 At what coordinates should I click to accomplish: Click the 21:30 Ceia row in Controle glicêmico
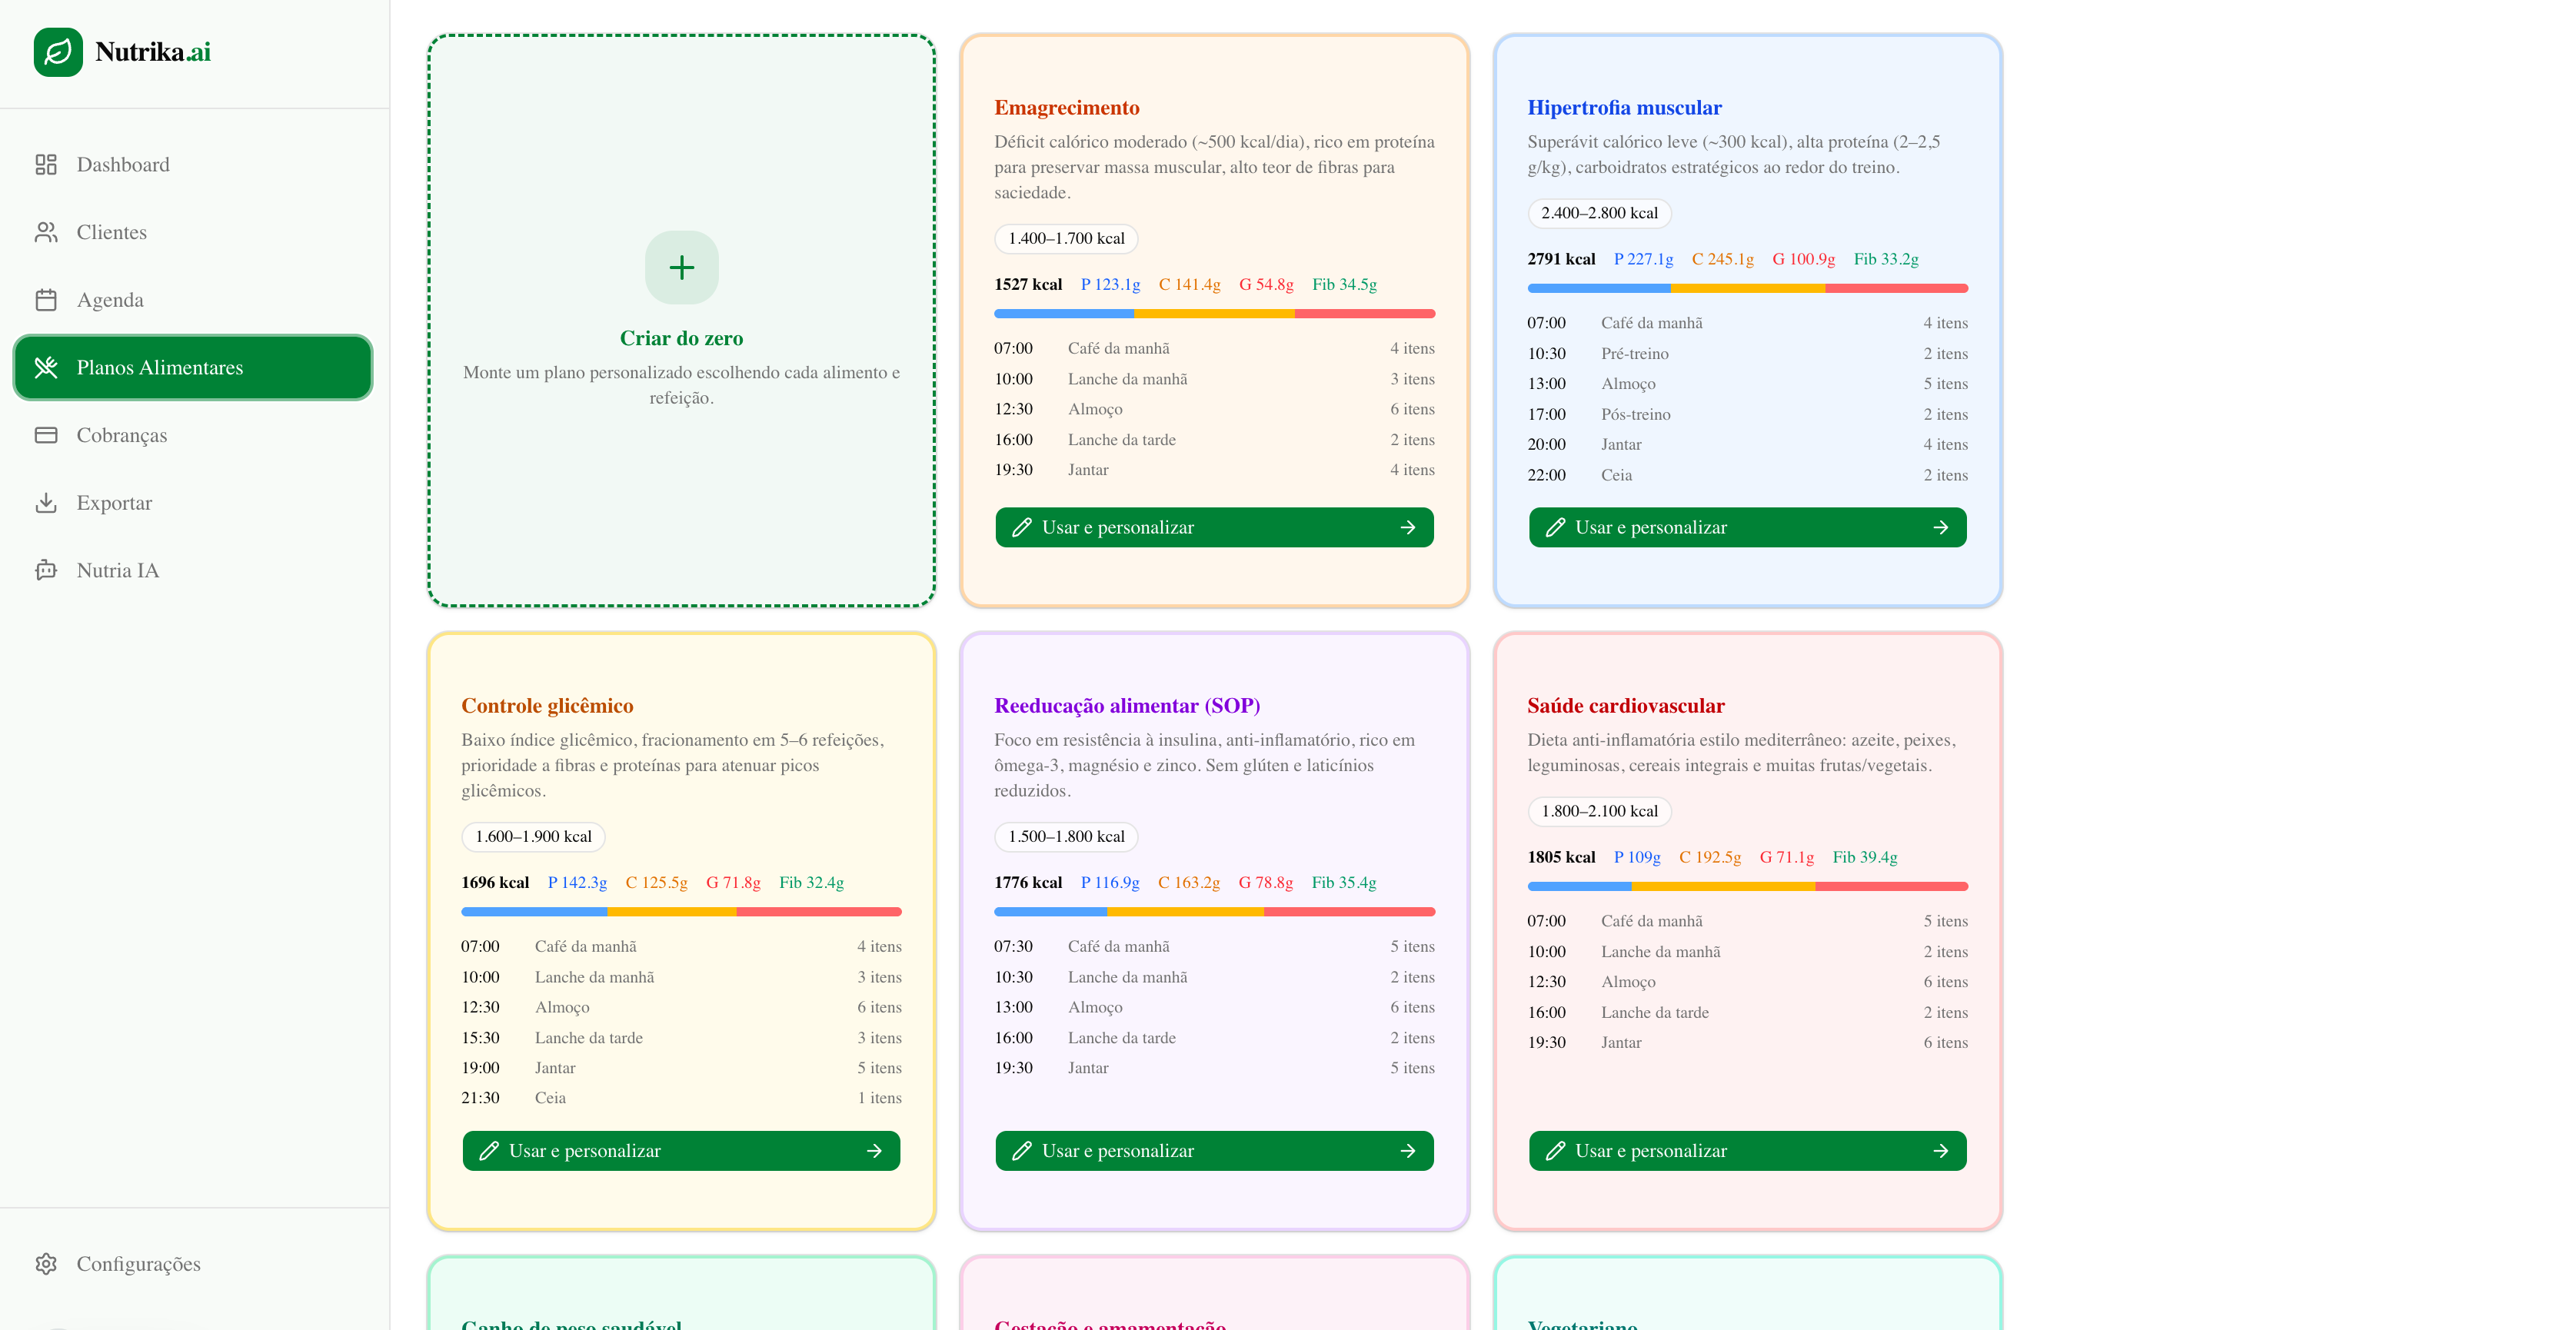682,1098
